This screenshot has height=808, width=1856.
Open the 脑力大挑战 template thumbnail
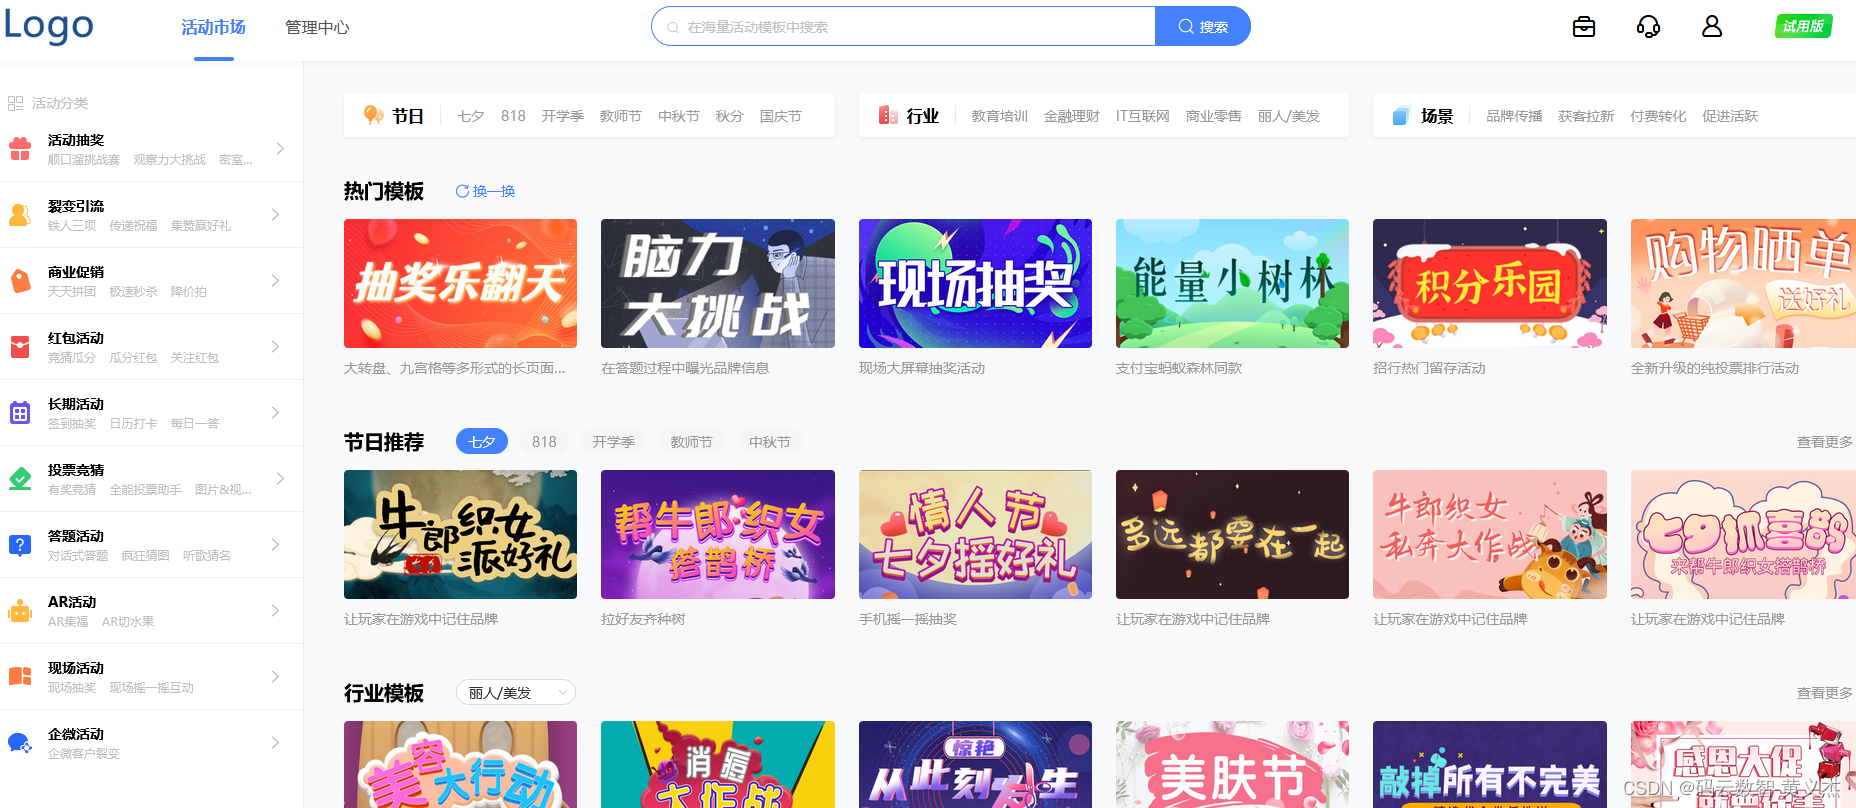coord(718,283)
